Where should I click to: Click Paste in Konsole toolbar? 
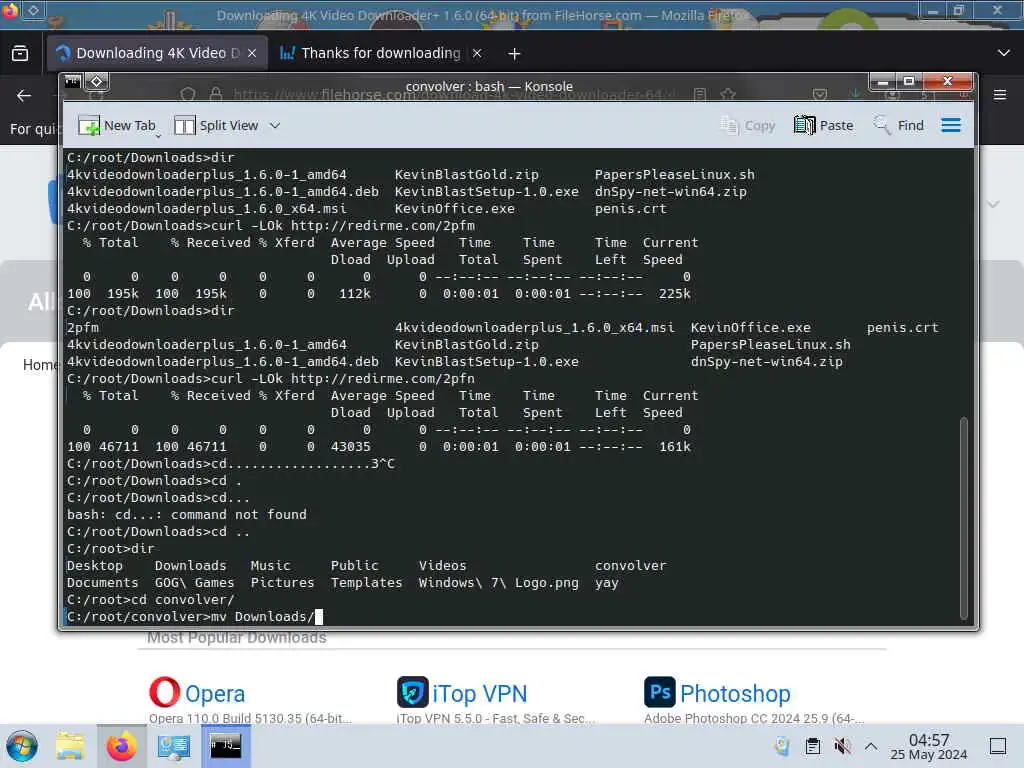(x=824, y=125)
